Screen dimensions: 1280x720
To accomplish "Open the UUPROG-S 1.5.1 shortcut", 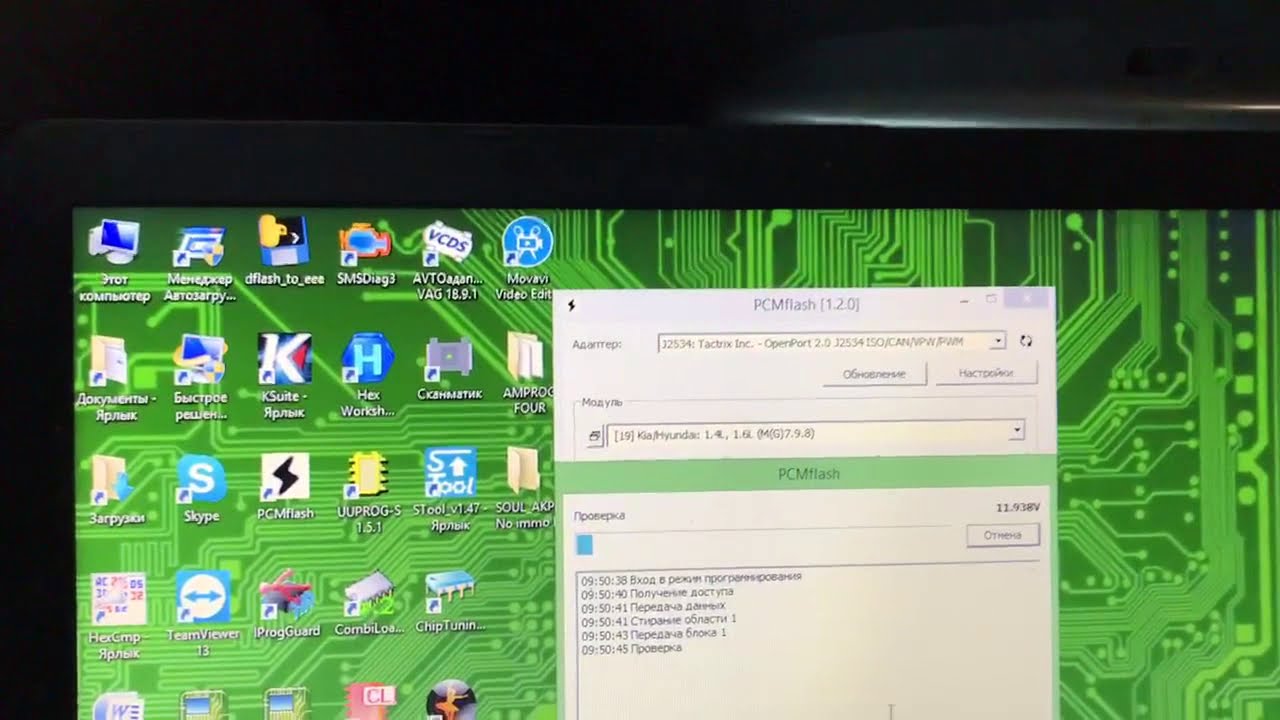I will click(x=368, y=494).
